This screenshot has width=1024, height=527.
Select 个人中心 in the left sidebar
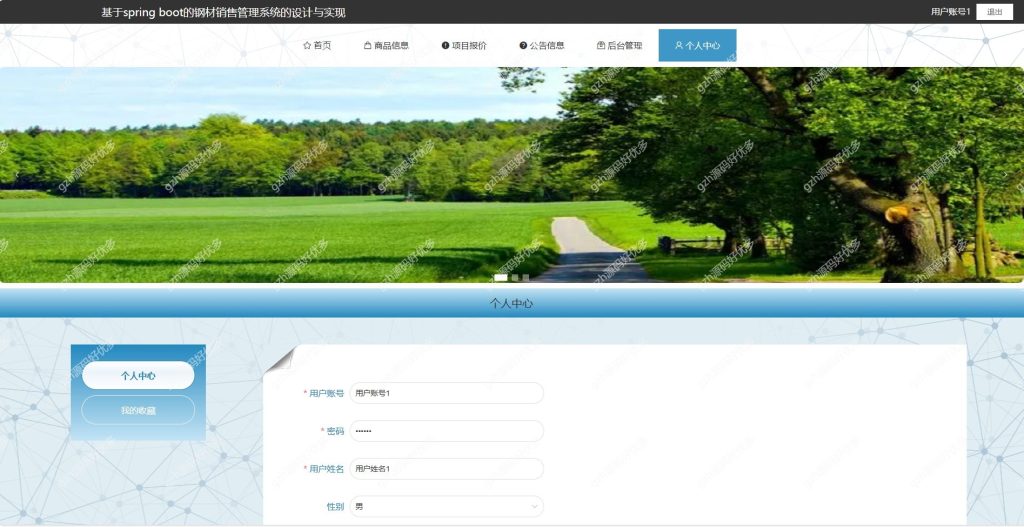(x=138, y=375)
